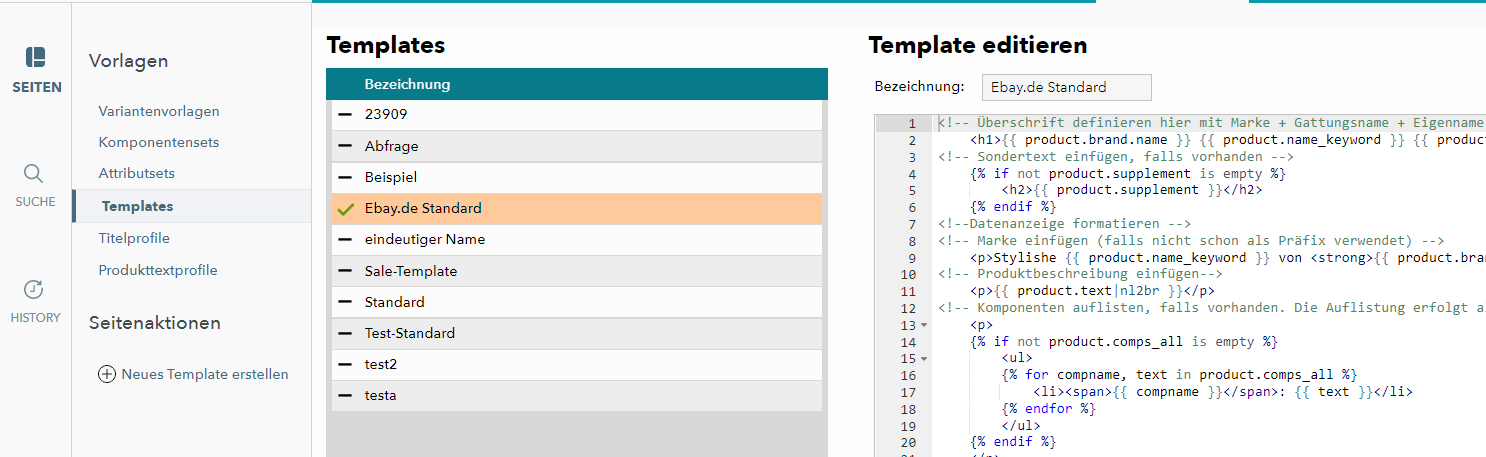Select template row Abfrage
Image resolution: width=1486 pixels, height=457 pixels.
(x=577, y=146)
